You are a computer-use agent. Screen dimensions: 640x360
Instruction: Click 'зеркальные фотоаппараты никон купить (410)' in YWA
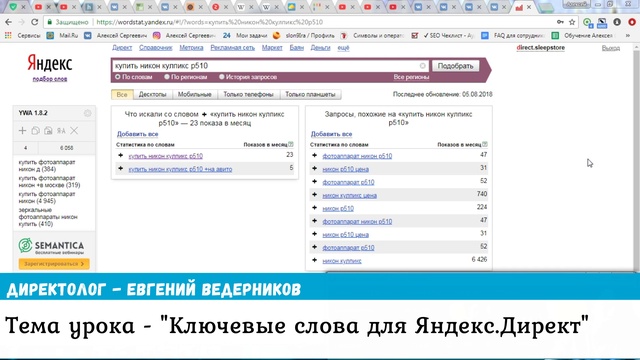click(48, 217)
